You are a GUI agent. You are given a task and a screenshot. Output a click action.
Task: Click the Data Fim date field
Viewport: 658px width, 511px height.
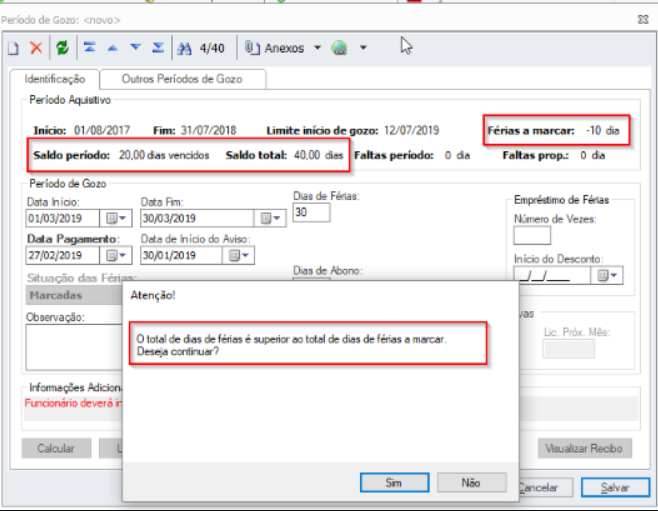pyautogui.click(x=197, y=218)
